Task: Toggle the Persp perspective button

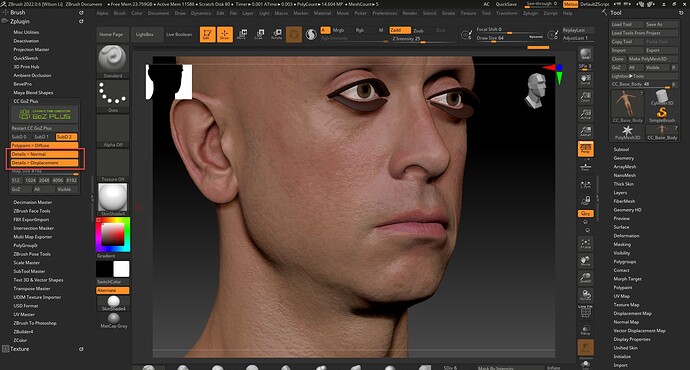Action: click(x=585, y=149)
